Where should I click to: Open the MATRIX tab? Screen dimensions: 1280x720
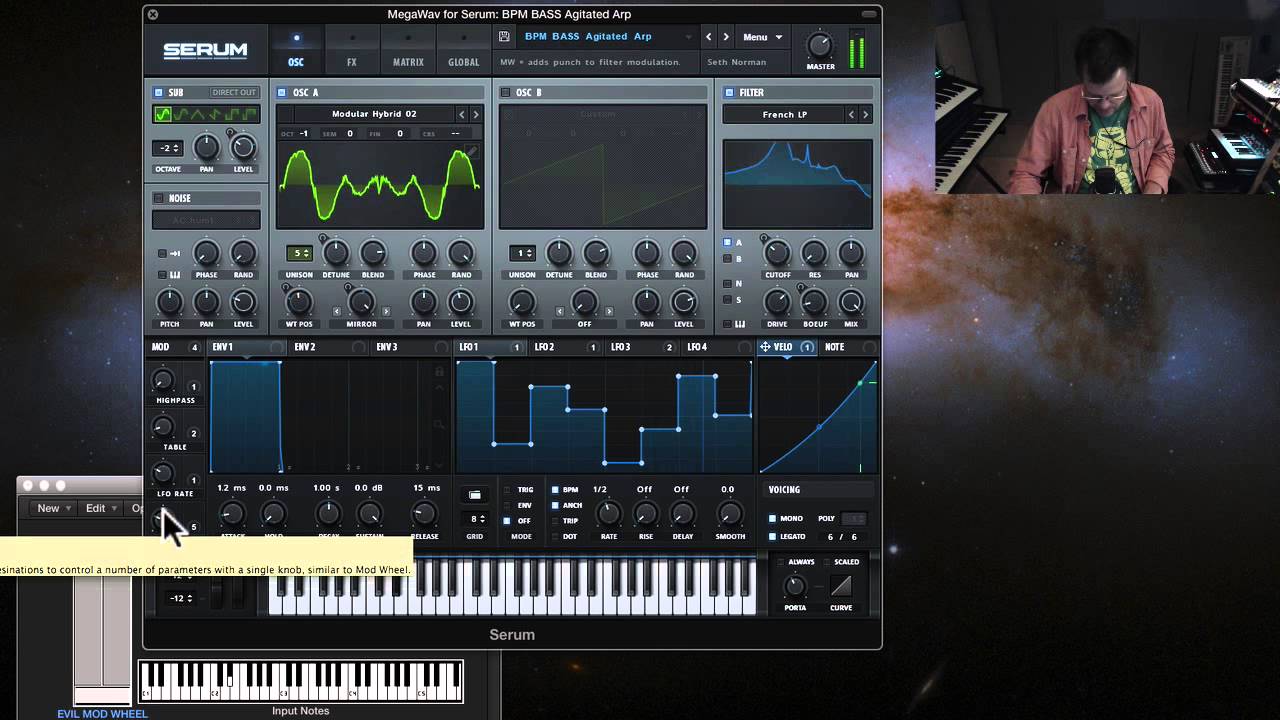pos(408,50)
